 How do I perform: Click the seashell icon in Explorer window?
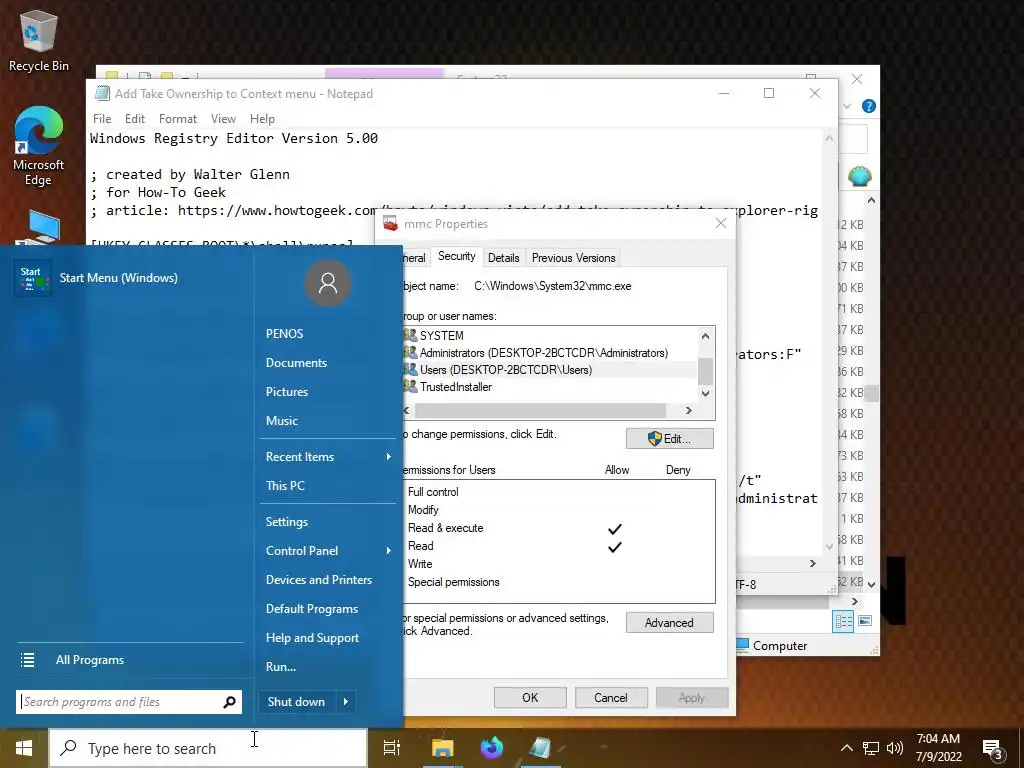[x=859, y=176]
